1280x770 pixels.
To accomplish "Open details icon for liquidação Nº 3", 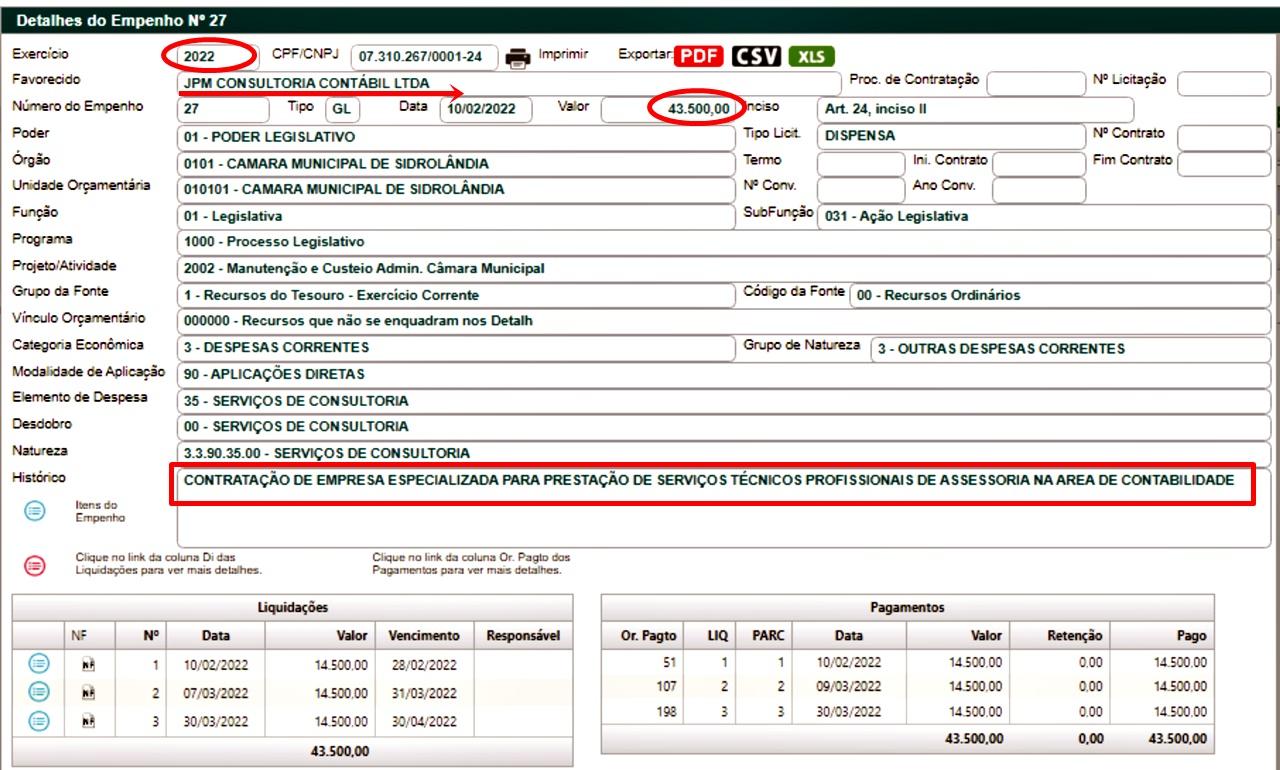I will [36, 721].
